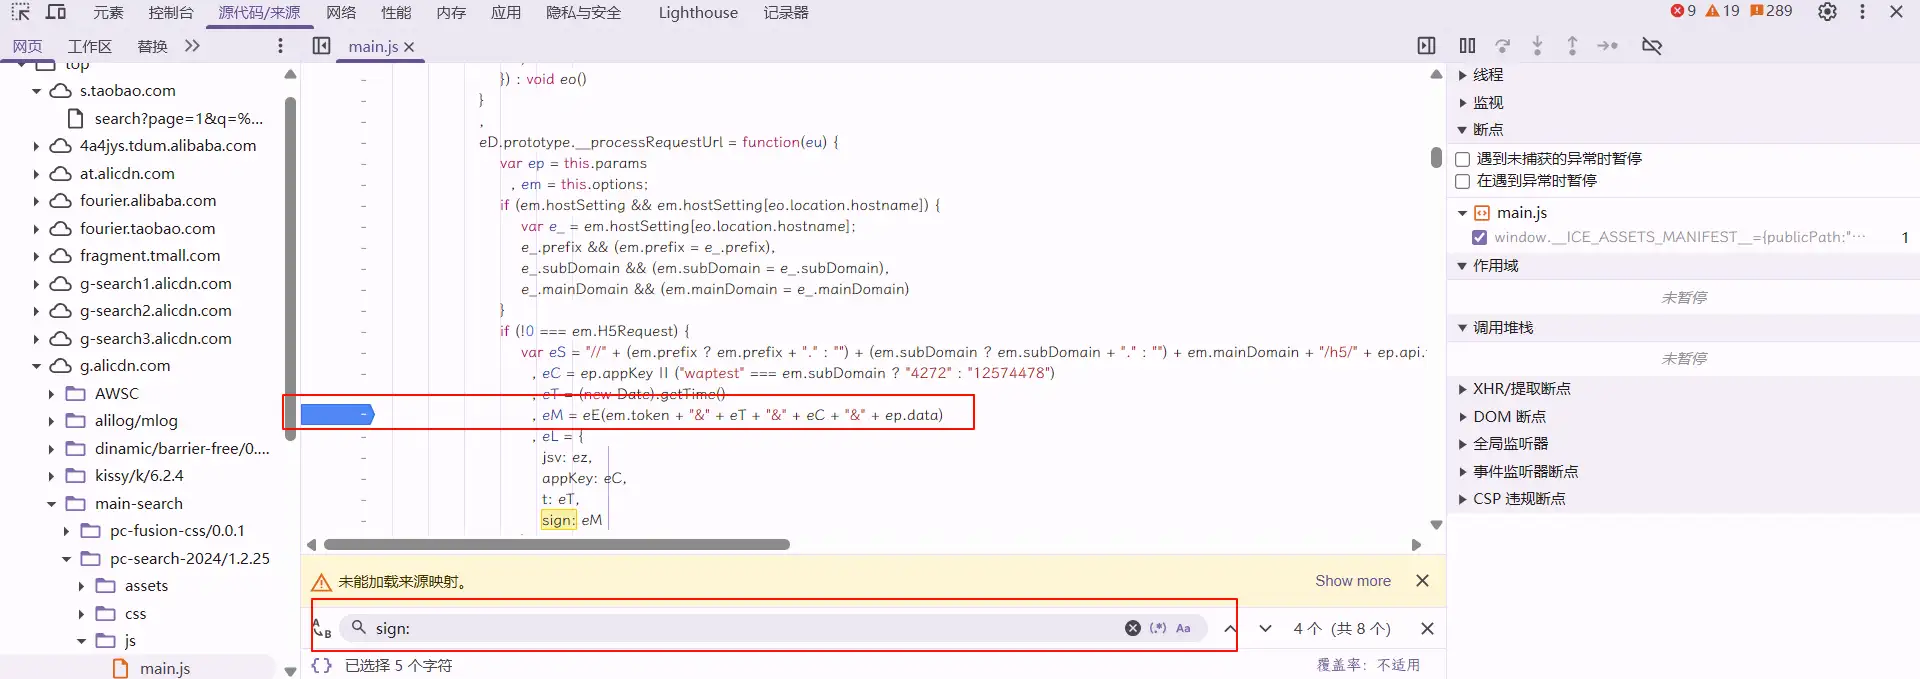1920x679 pixels.
Task: Step into next function call
Action: click(x=1537, y=46)
